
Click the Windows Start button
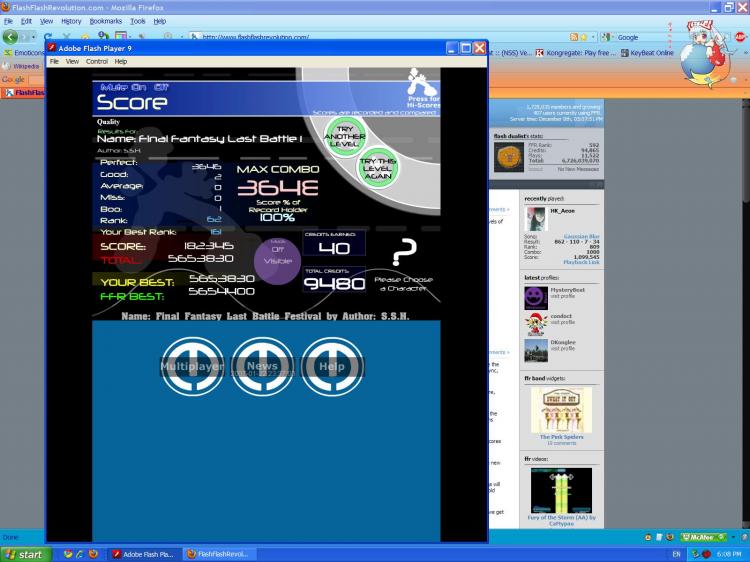click(25, 554)
